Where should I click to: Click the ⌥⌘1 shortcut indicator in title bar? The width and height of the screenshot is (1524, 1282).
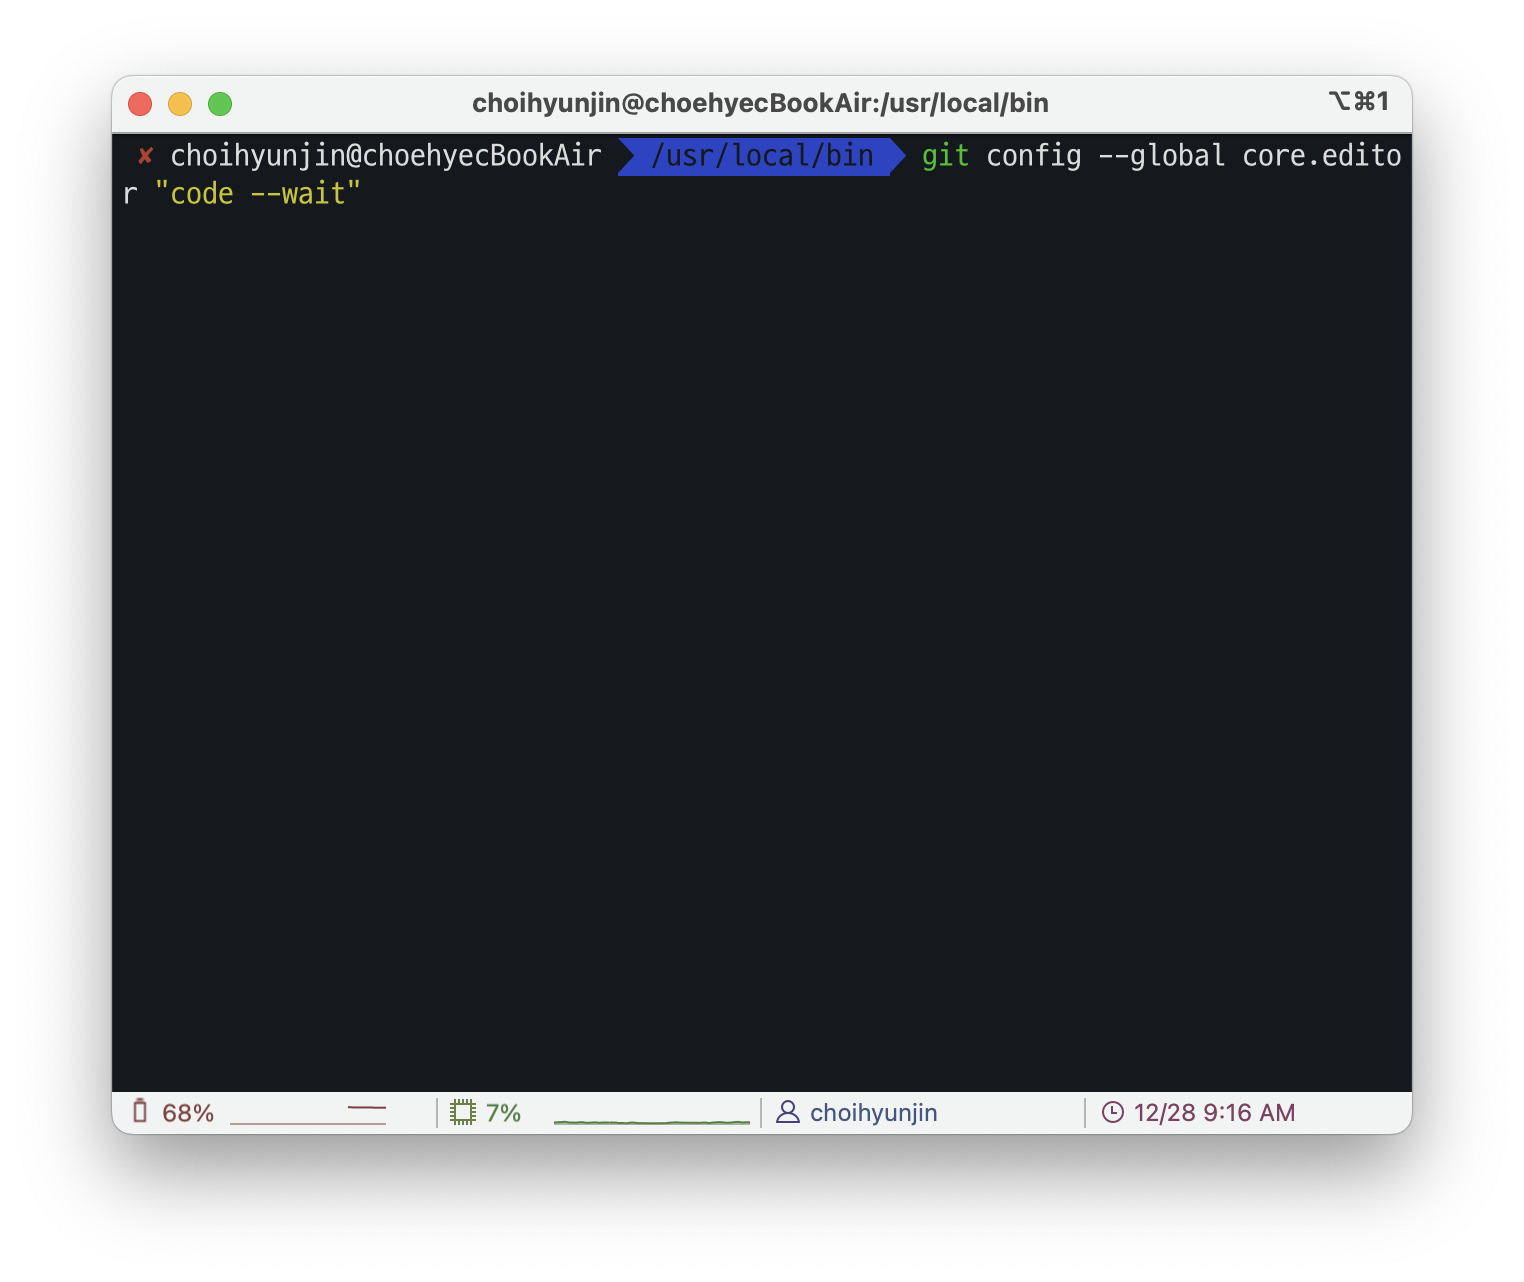(1359, 102)
